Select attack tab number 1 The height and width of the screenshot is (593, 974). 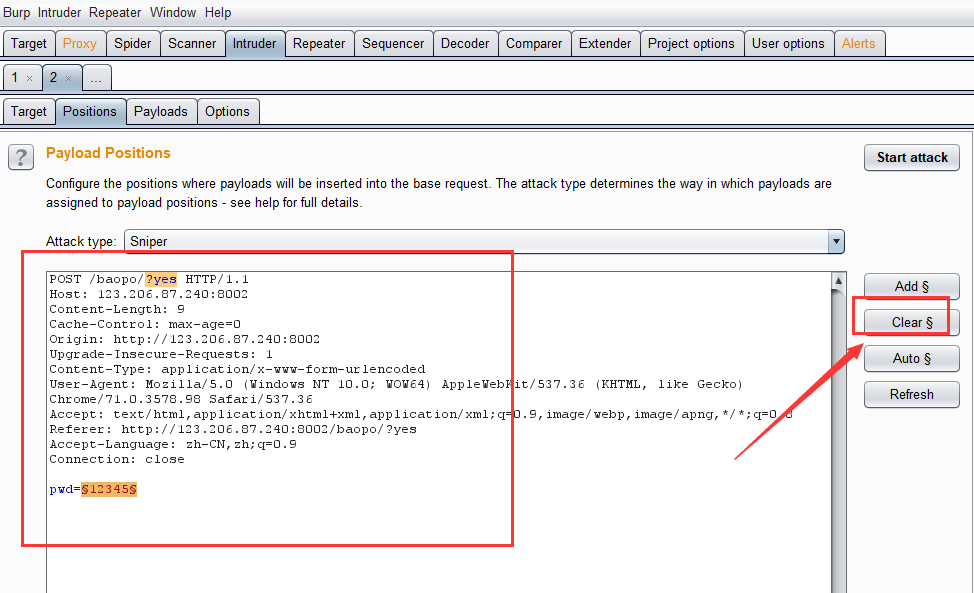click(15, 78)
